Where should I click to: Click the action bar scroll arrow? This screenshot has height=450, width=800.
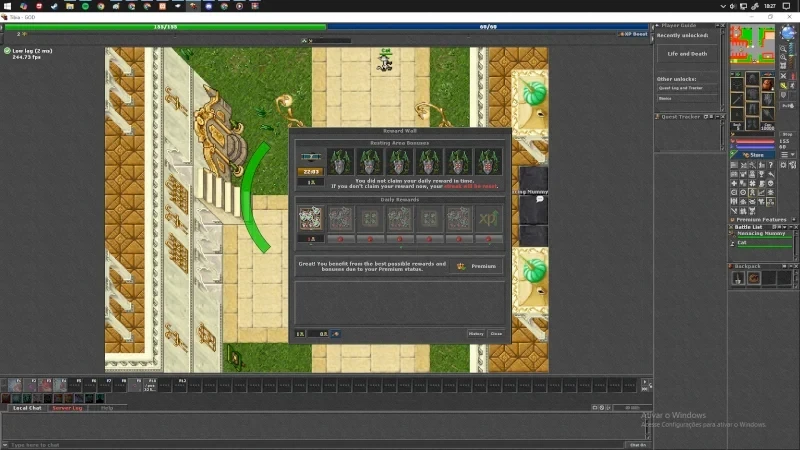point(644,382)
